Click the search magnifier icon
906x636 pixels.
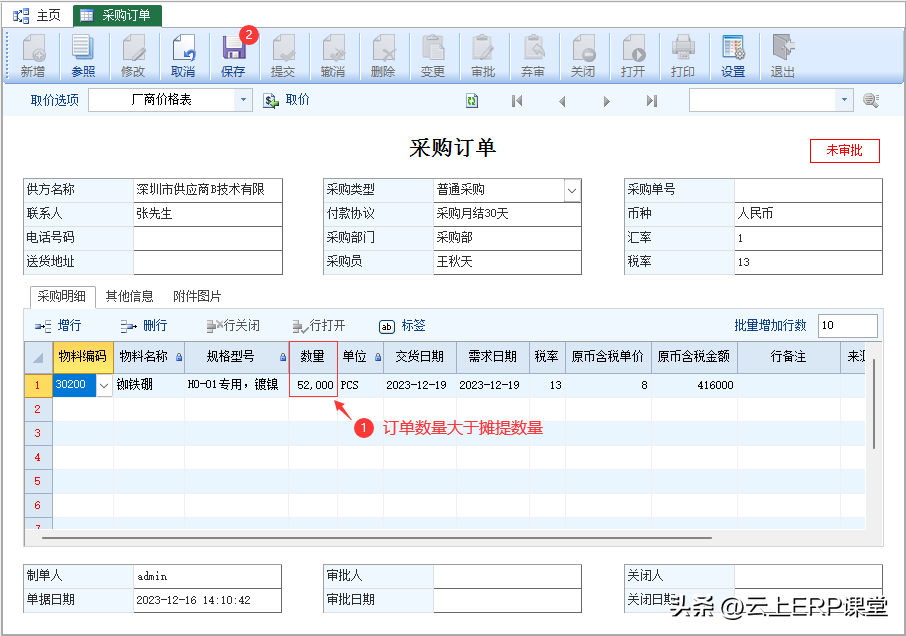tap(871, 101)
